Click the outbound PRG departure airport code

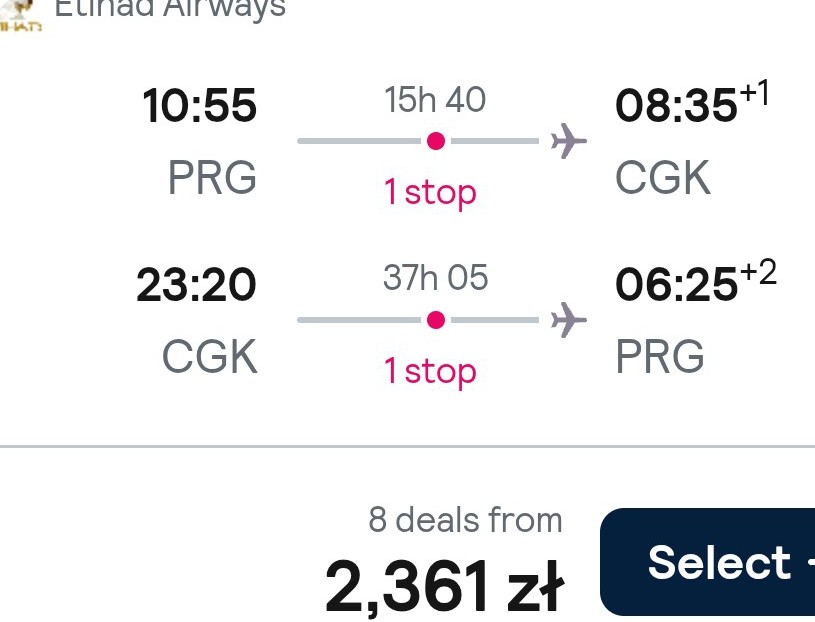pos(212,177)
